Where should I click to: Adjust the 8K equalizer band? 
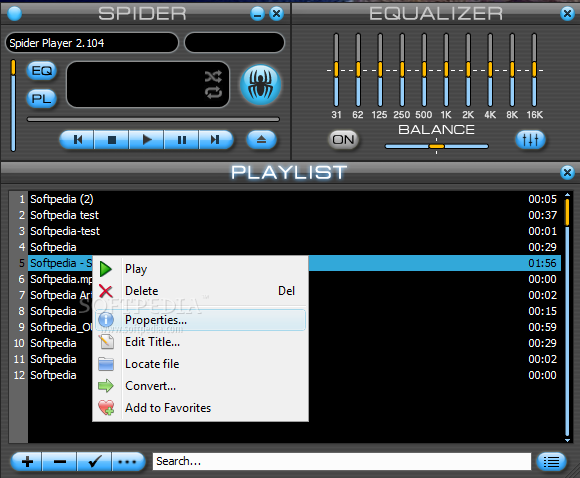[x=512, y=70]
